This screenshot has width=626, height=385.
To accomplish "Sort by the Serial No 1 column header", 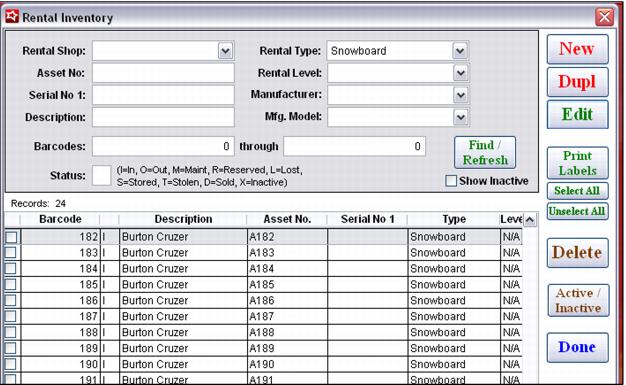I will (x=367, y=219).
